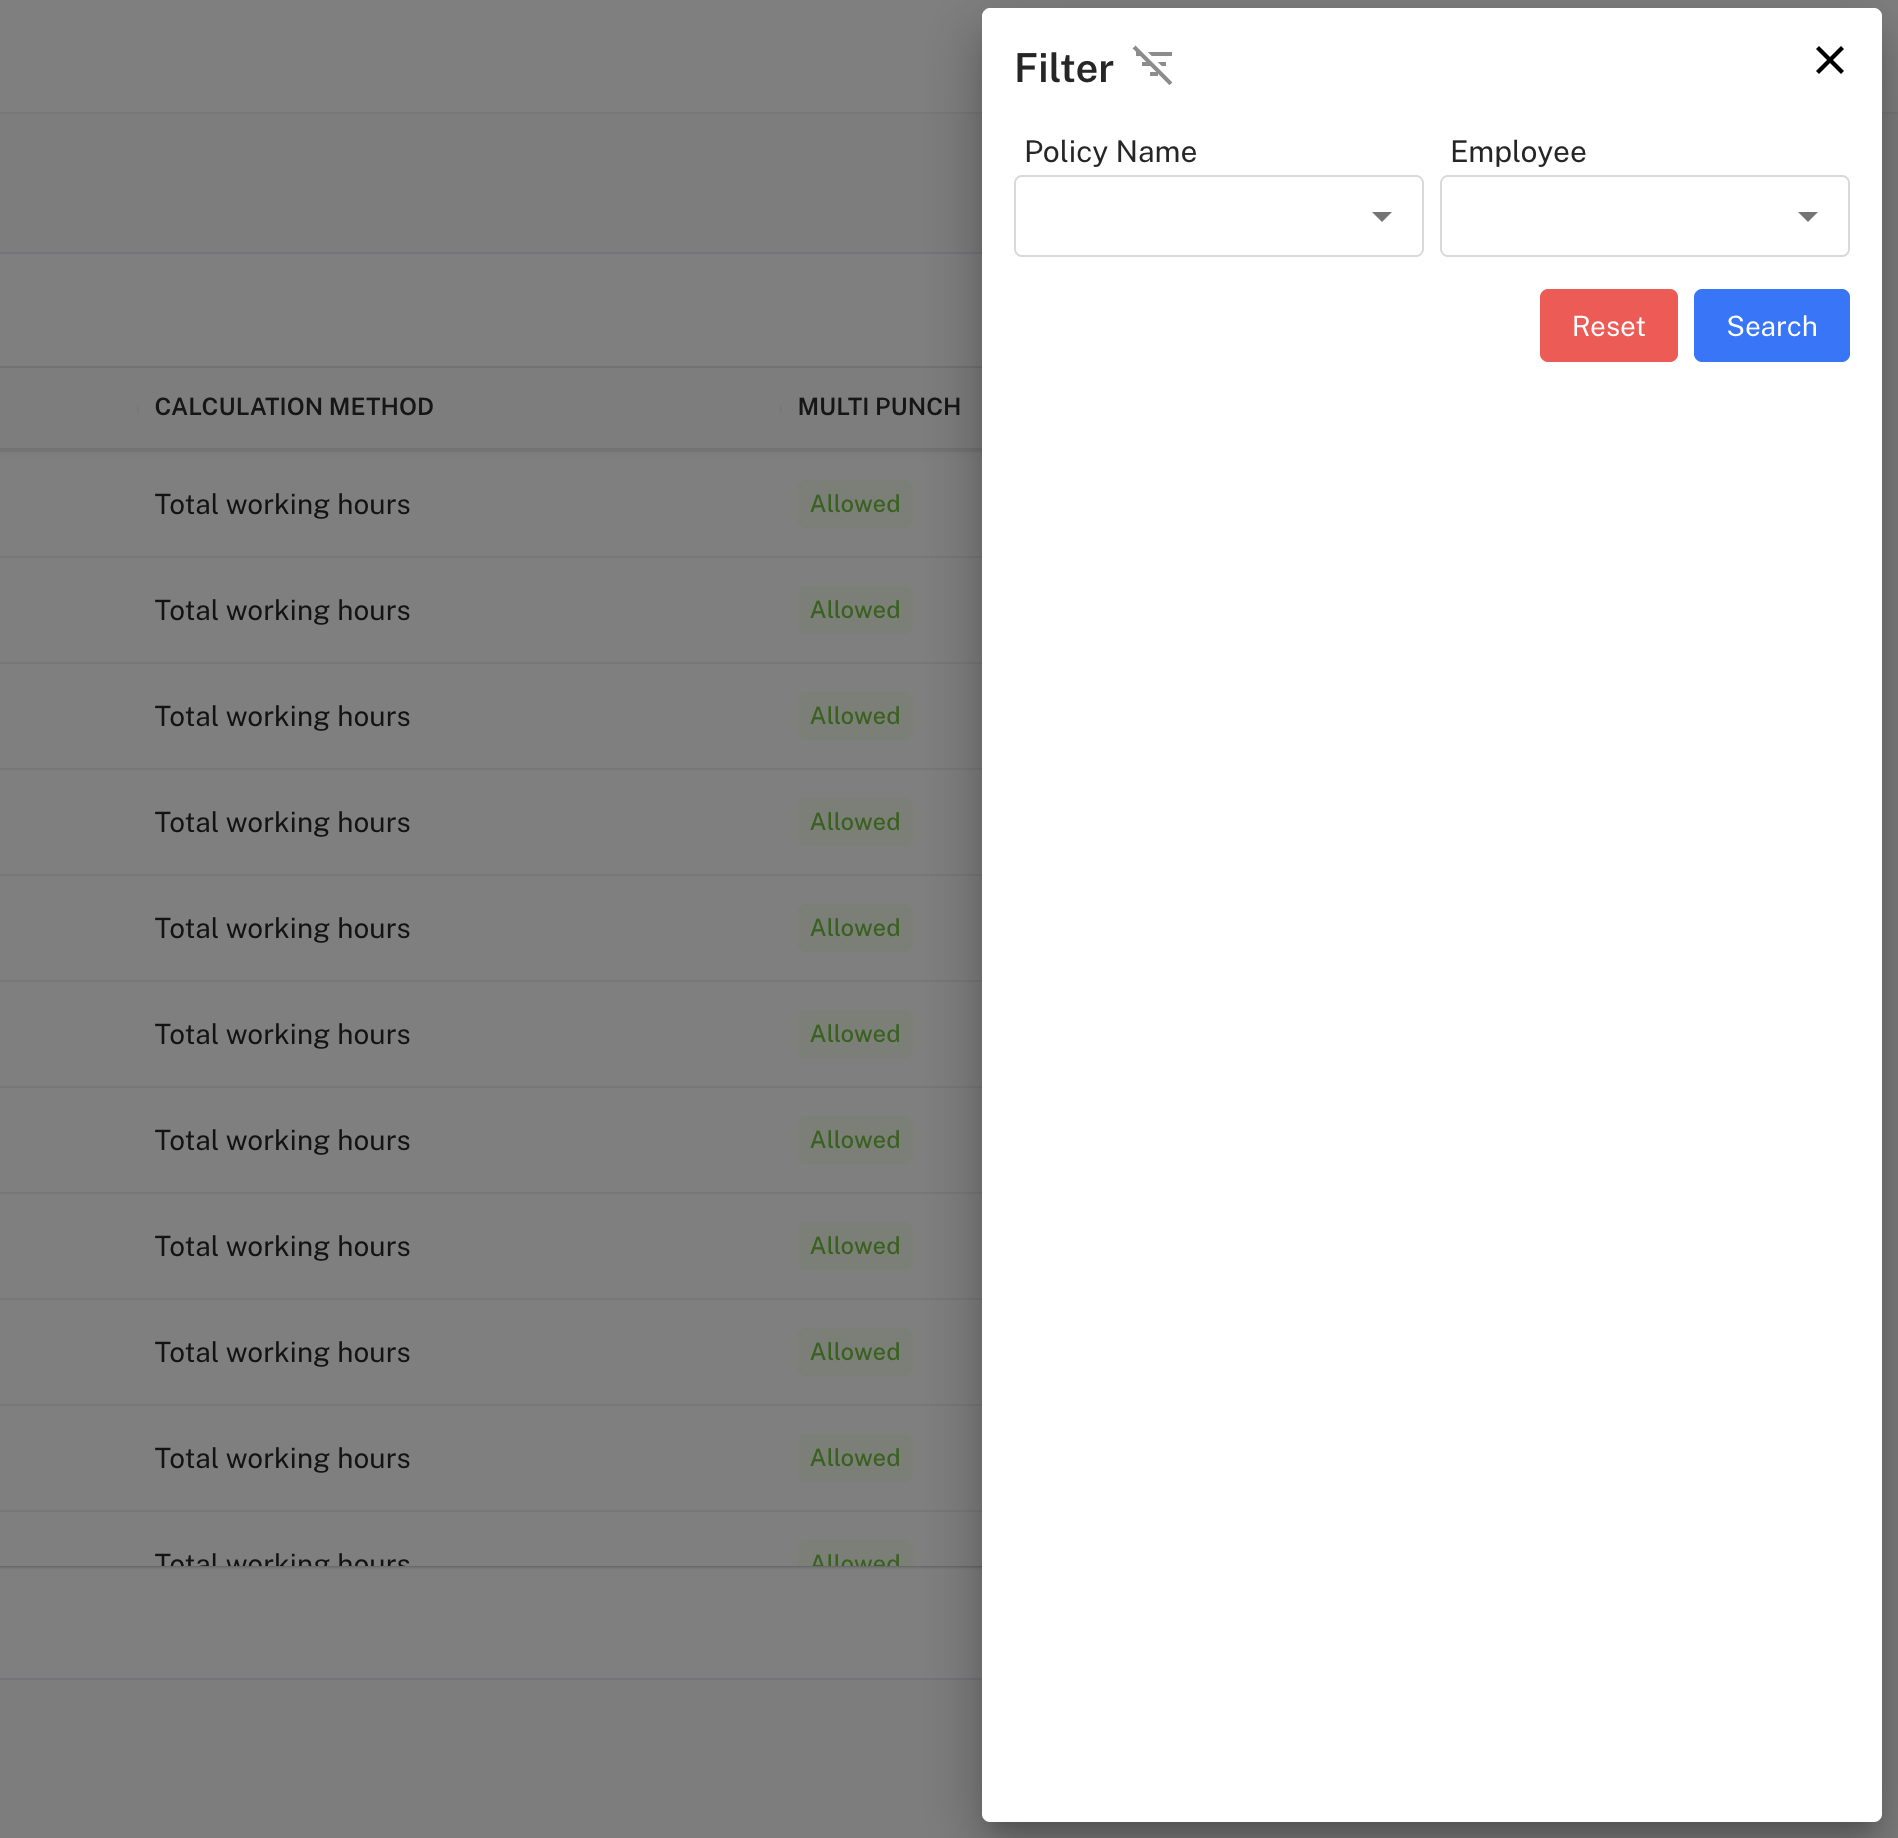This screenshot has width=1898, height=1838.
Task: Click the clear-filter icon beside Filter title
Action: [1154, 65]
